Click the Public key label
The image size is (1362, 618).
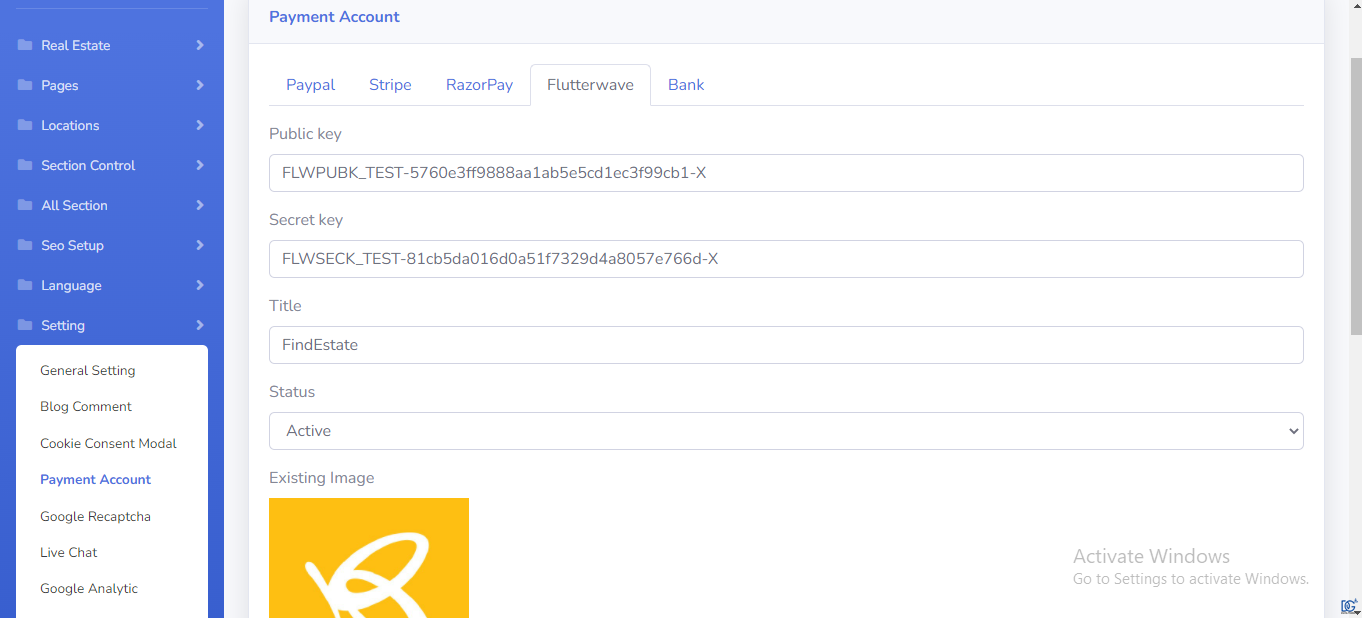(x=305, y=134)
